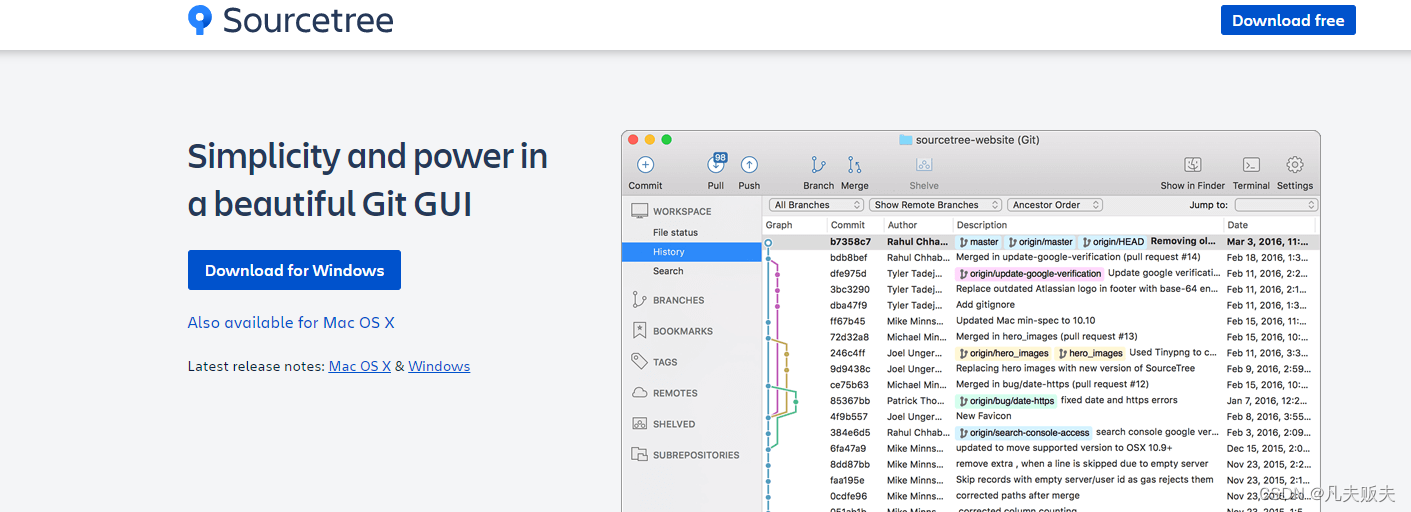The height and width of the screenshot is (512, 1411).
Task: Click the Merge toolbar icon
Action: click(x=854, y=165)
